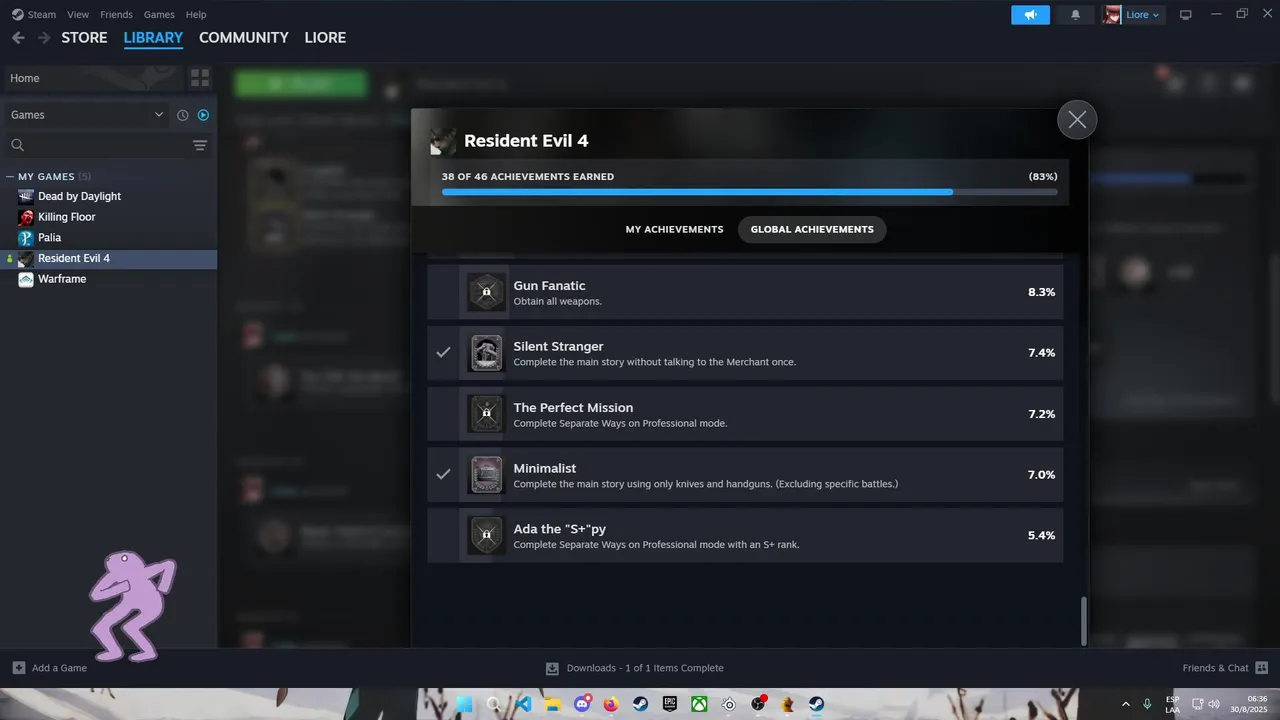Open Visual Studio Code from taskbar
Viewport: 1280px width, 720px height.
(x=522, y=704)
